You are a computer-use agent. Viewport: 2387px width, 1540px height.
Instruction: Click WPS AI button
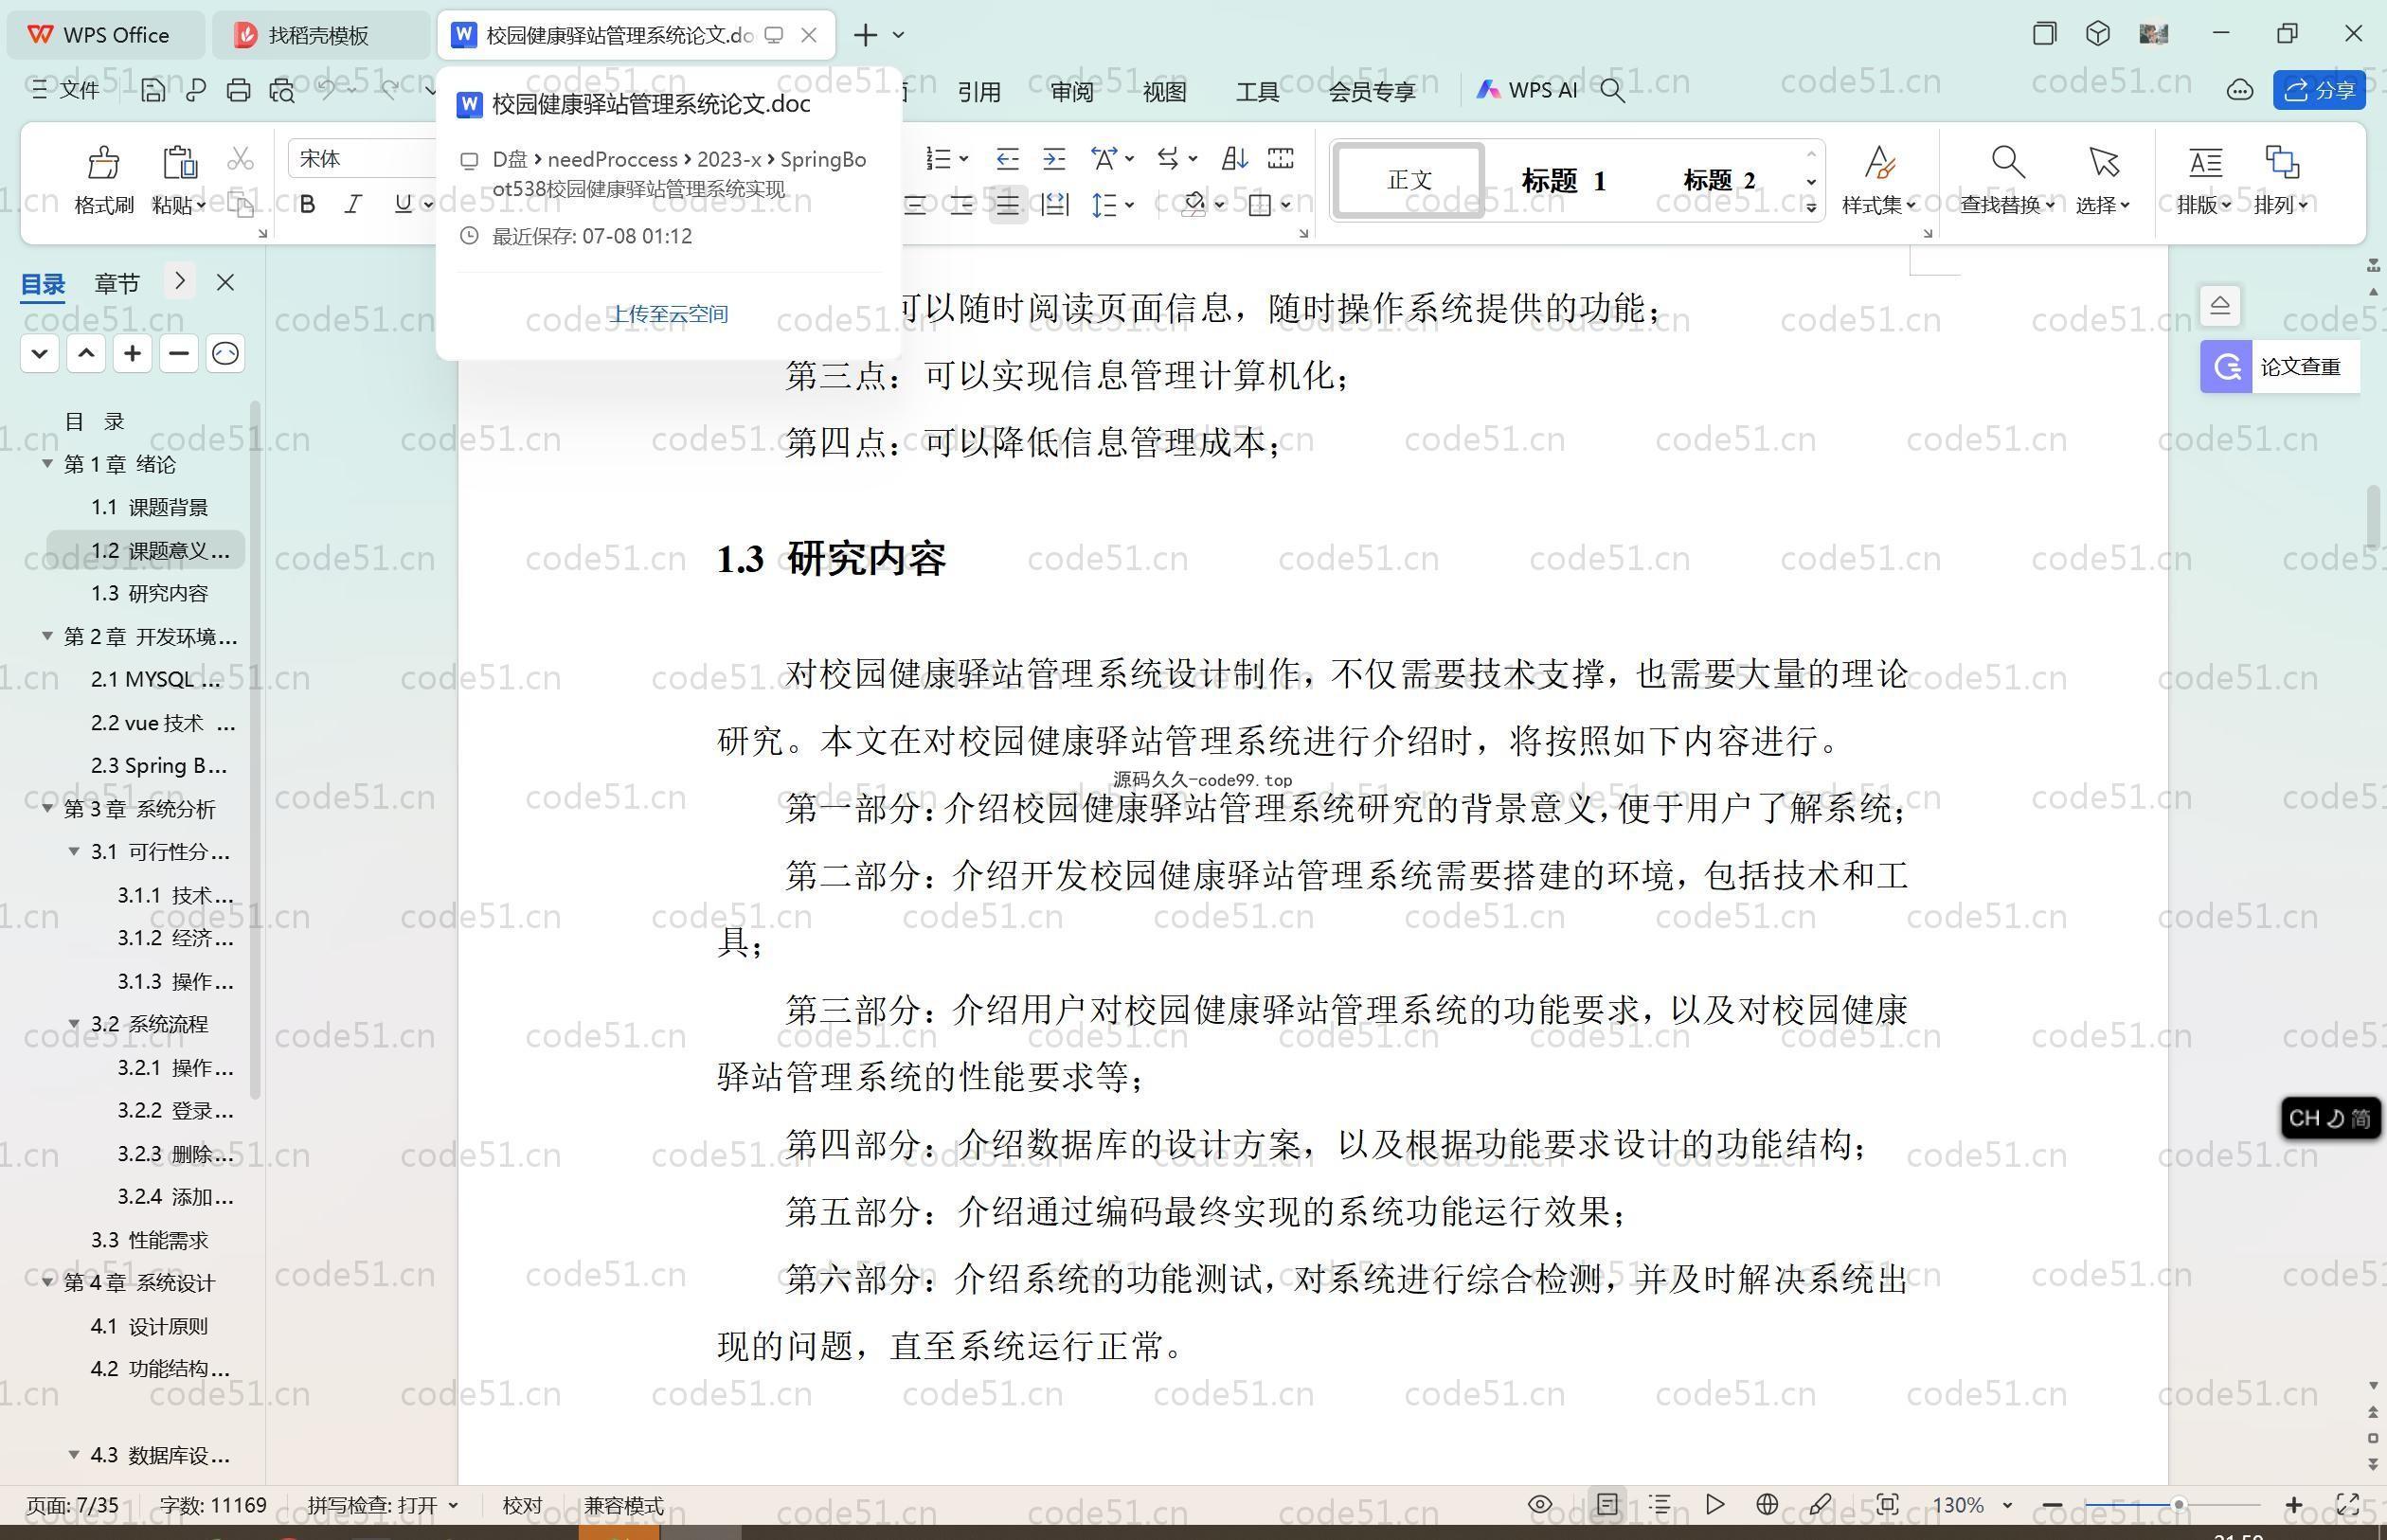pos(1528,91)
